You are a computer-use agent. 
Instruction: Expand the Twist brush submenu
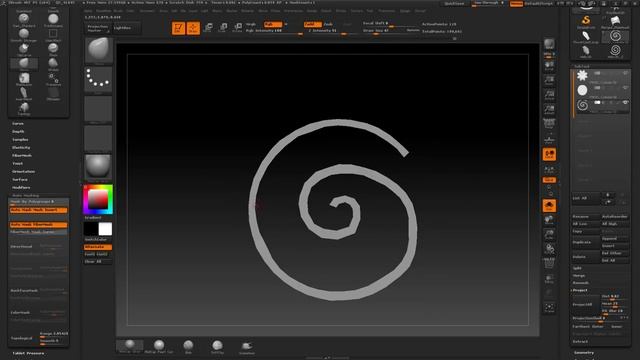pos(18,163)
